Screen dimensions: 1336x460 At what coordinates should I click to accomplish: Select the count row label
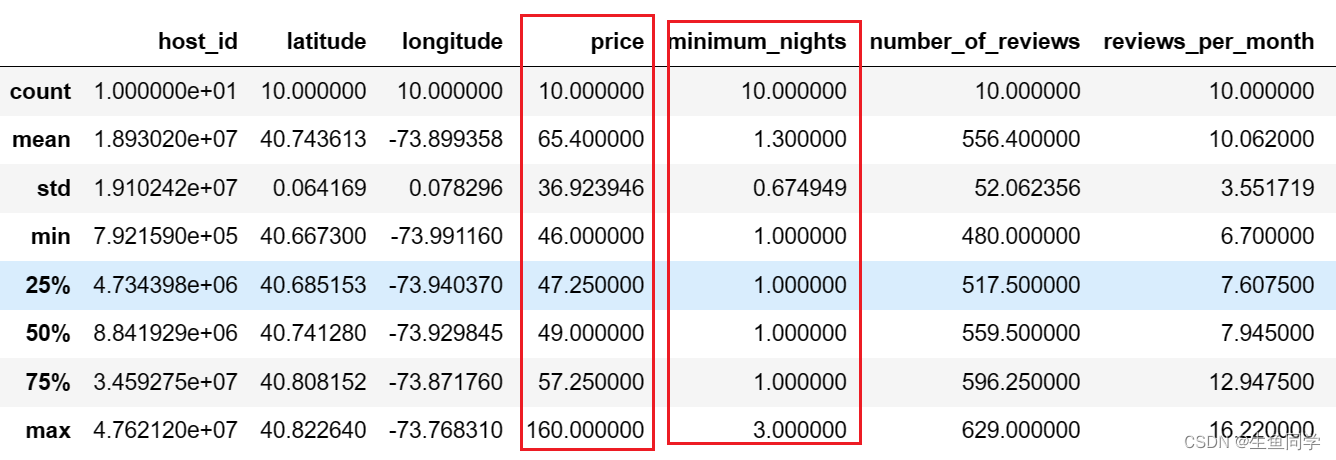(x=41, y=91)
